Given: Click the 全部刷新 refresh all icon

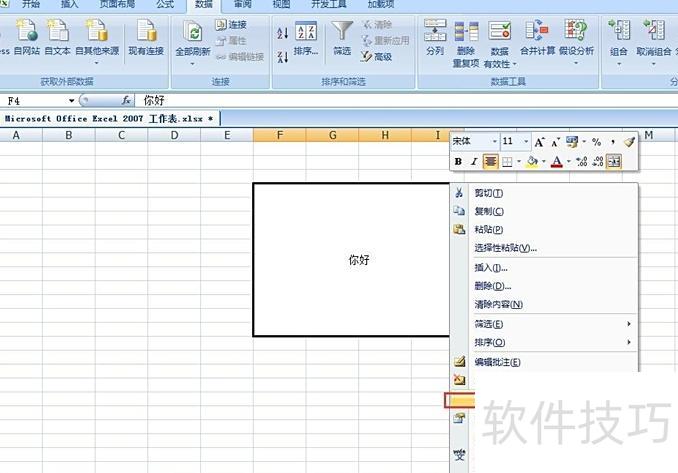Looking at the screenshot, I should click(193, 31).
